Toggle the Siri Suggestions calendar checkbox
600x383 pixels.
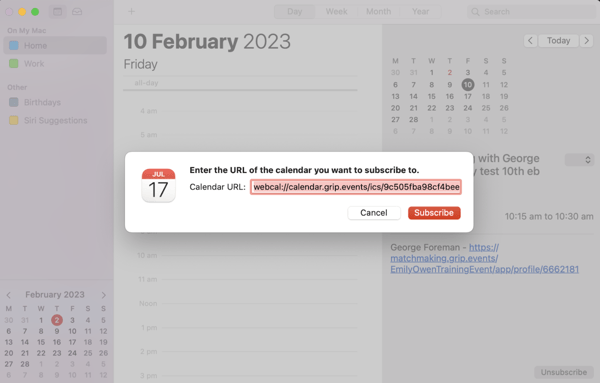point(14,121)
